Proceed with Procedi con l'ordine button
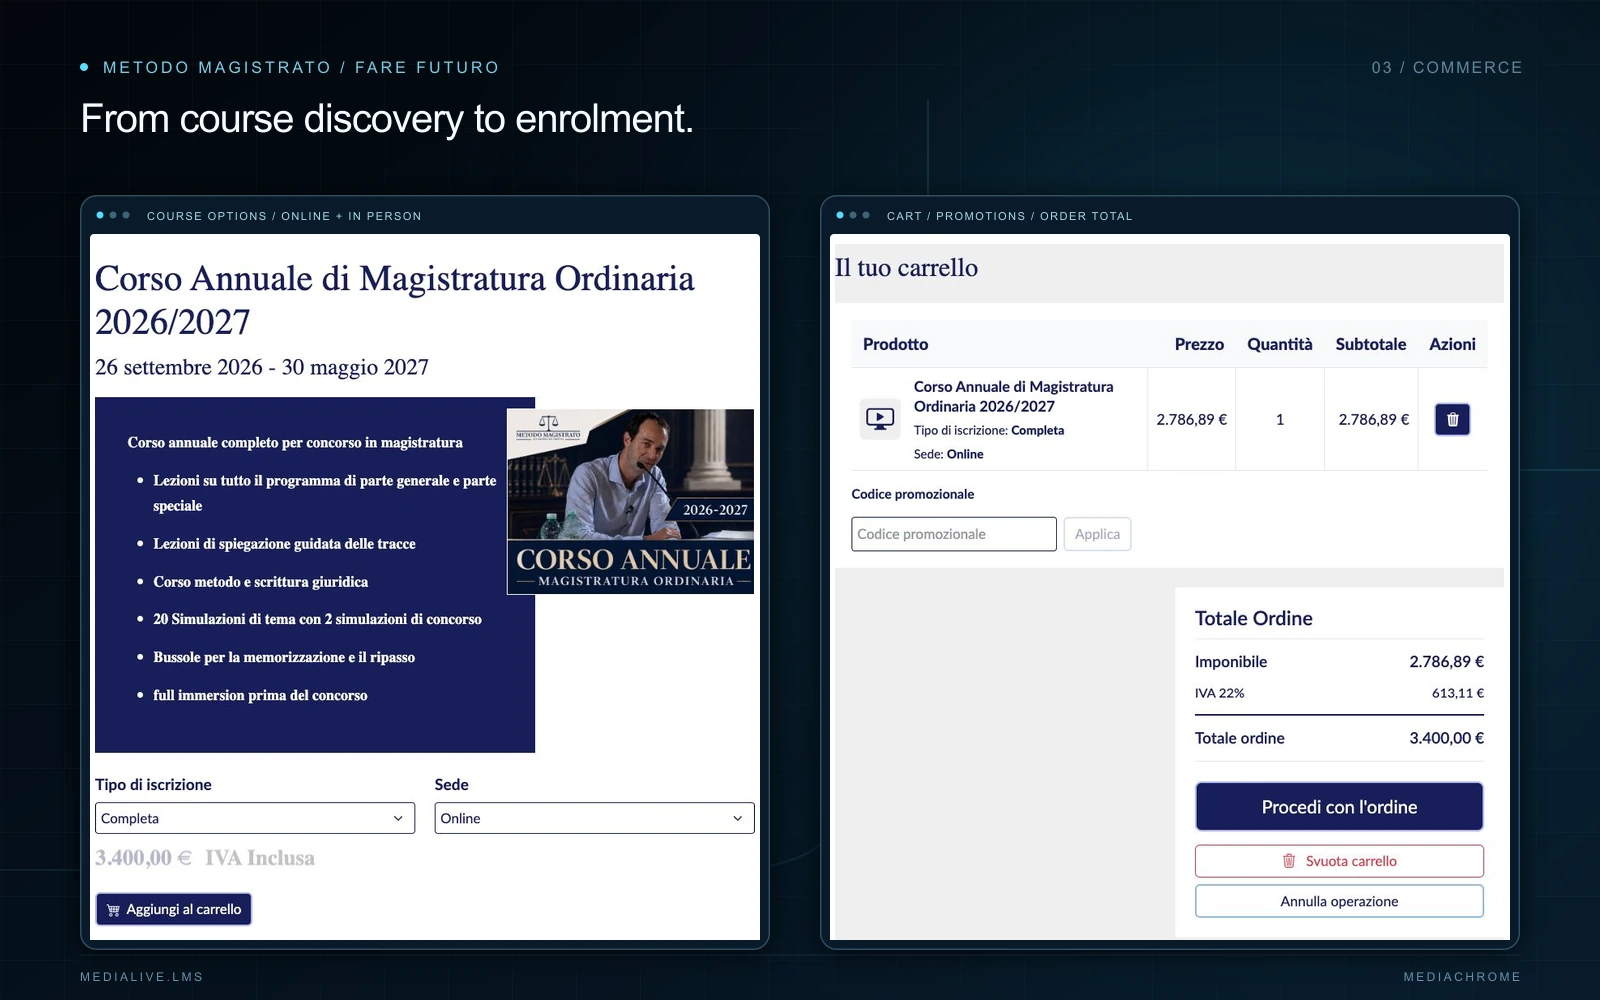The height and width of the screenshot is (1000, 1600). [x=1339, y=807]
